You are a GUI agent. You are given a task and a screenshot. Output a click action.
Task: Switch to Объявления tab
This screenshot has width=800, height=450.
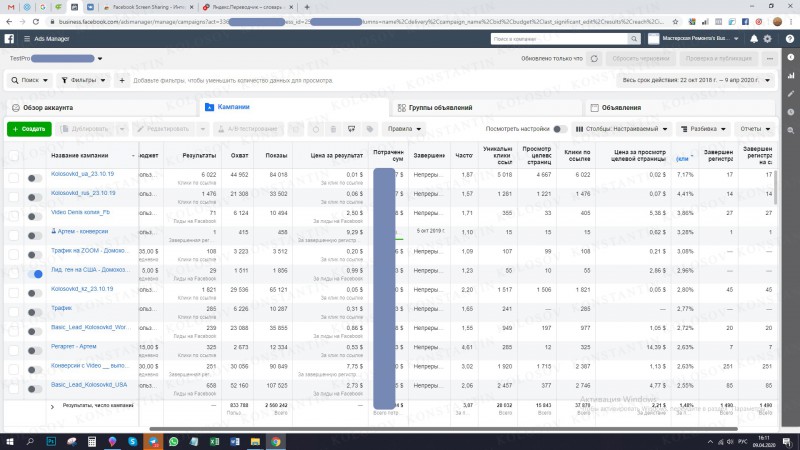[680, 108]
